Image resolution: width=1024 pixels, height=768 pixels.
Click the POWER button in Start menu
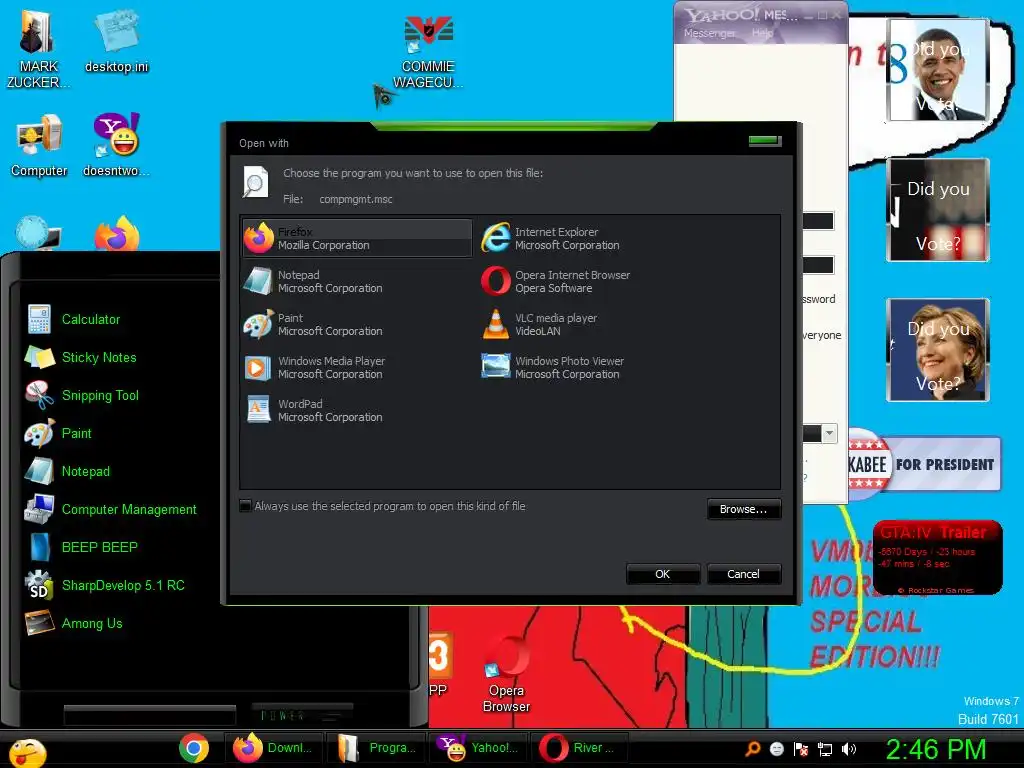point(303,715)
